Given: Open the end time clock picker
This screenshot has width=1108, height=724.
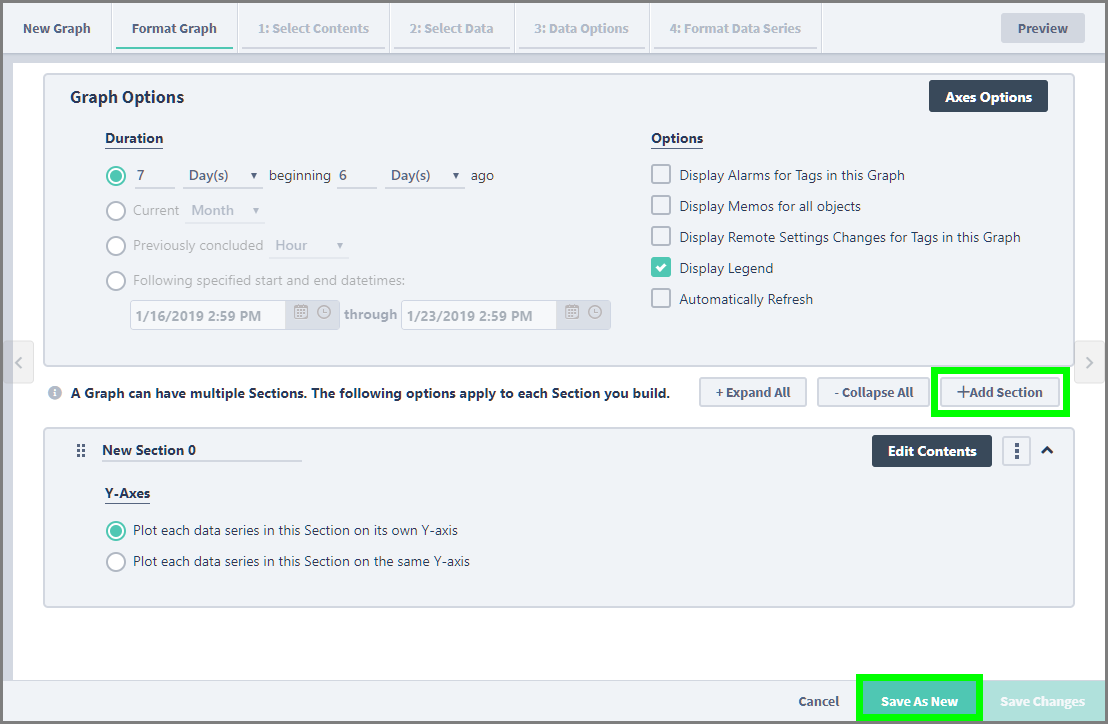Looking at the screenshot, I should click(x=595, y=312).
